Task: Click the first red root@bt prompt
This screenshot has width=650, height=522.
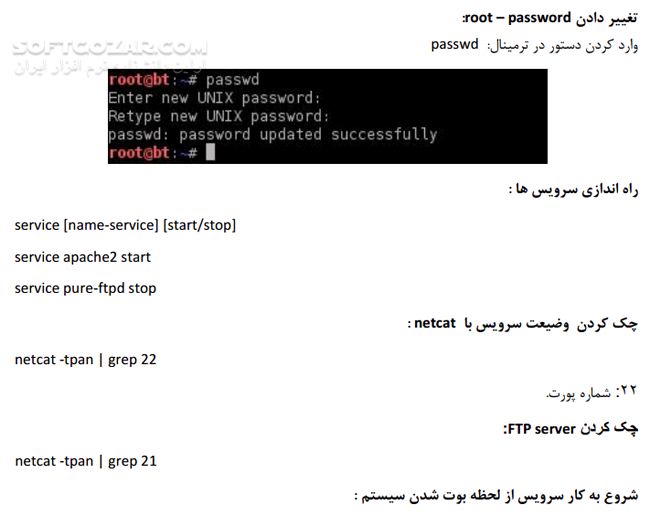Action: coord(139,79)
